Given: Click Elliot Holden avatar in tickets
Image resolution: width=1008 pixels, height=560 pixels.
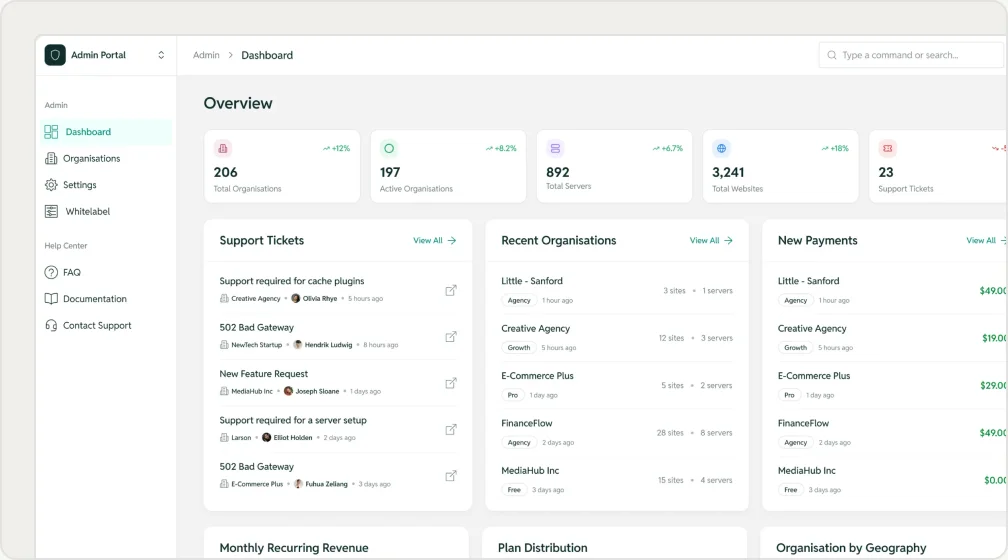Looking at the screenshot, I should point(267,437).
